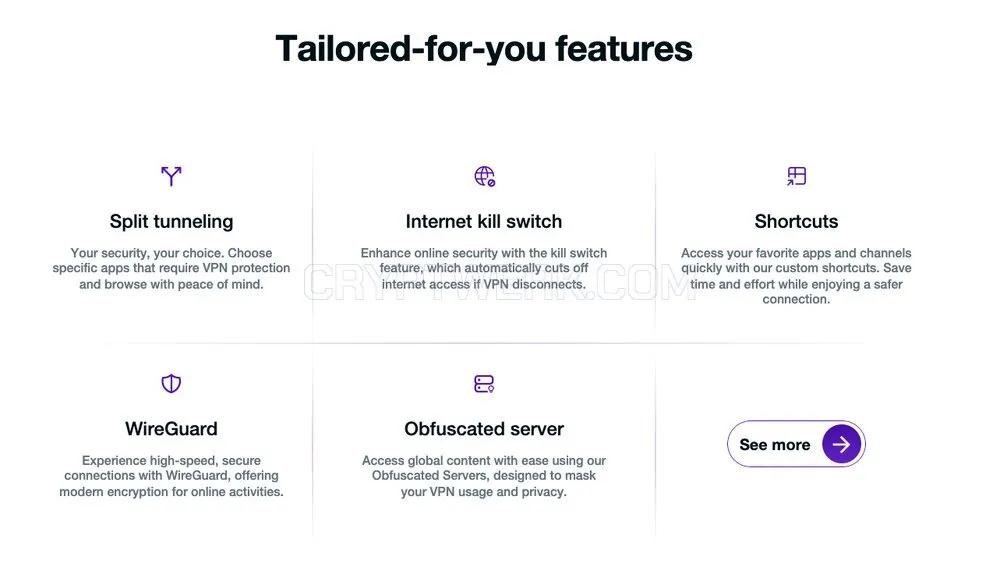Click the Split tunneling description text
1000x564 pixels.
tap(171, 269)
